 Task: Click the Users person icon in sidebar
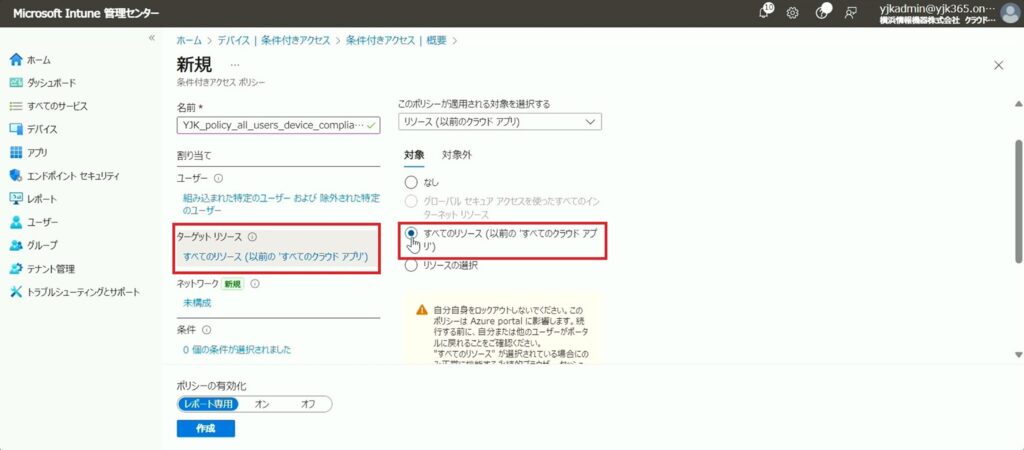point(16,222)
